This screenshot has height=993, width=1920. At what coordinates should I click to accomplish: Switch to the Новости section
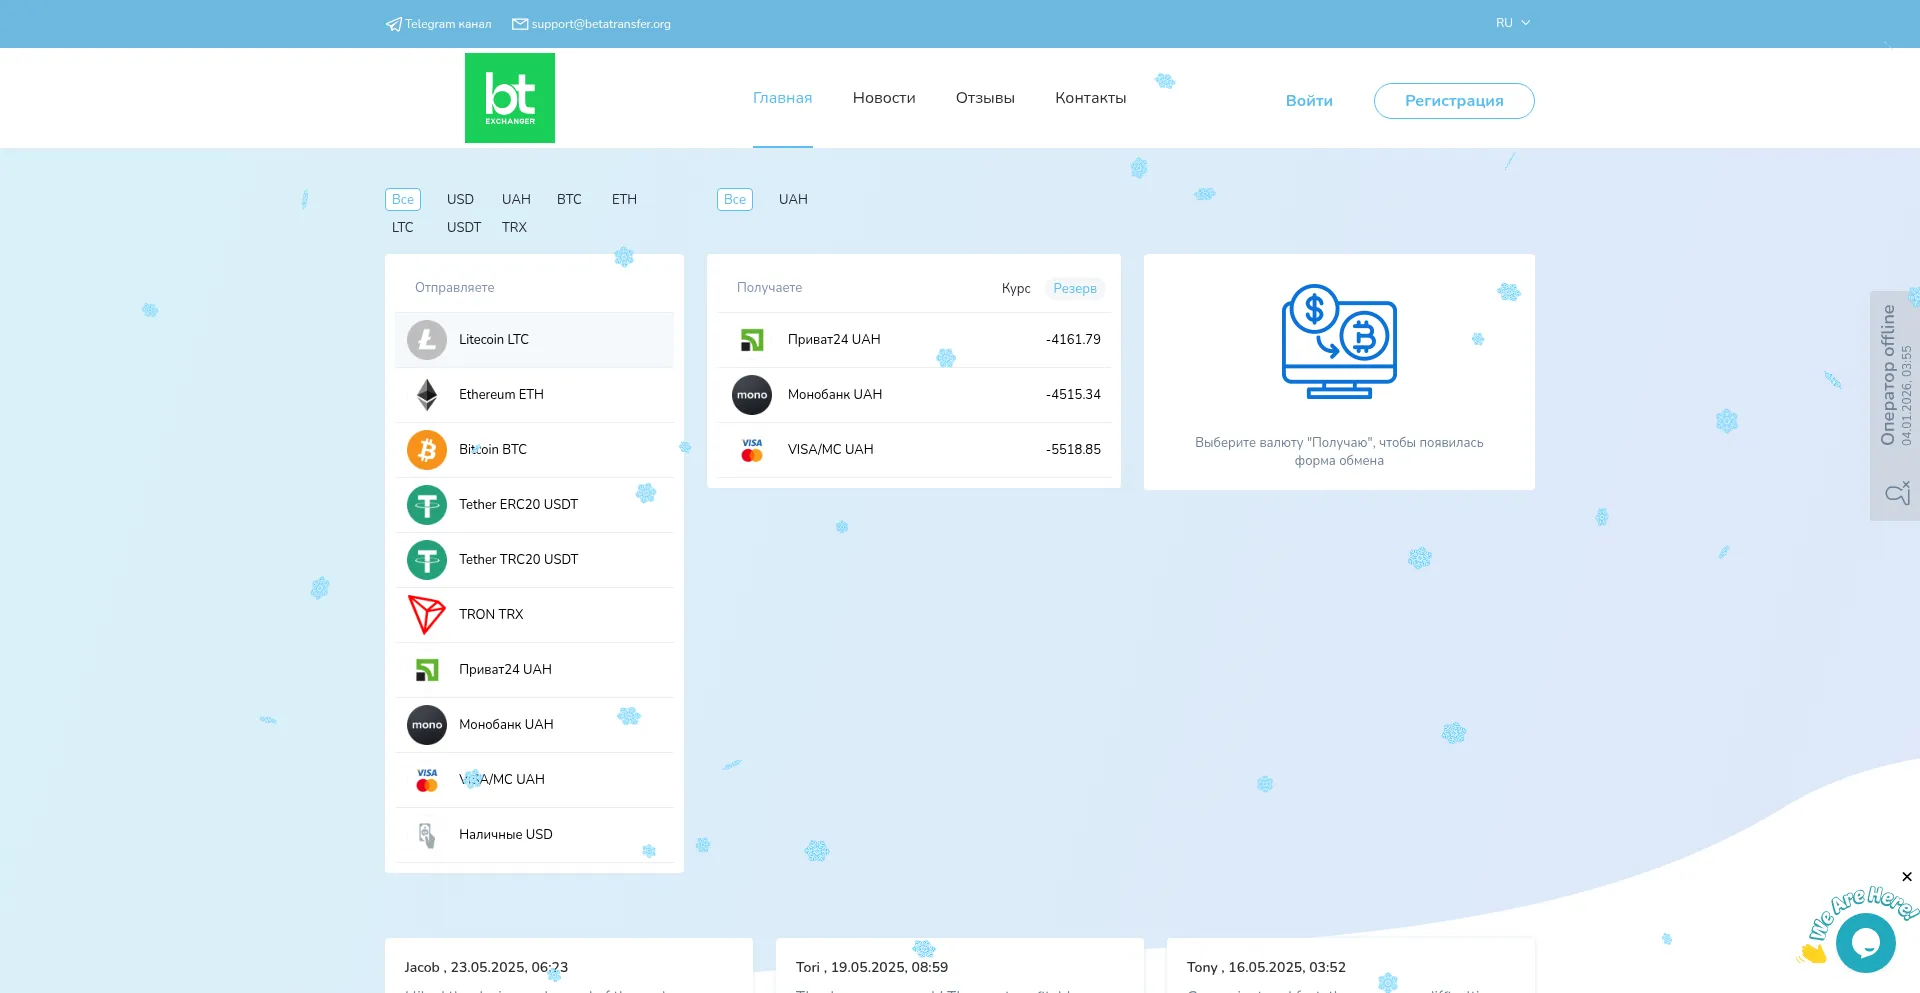coord(884,97)
